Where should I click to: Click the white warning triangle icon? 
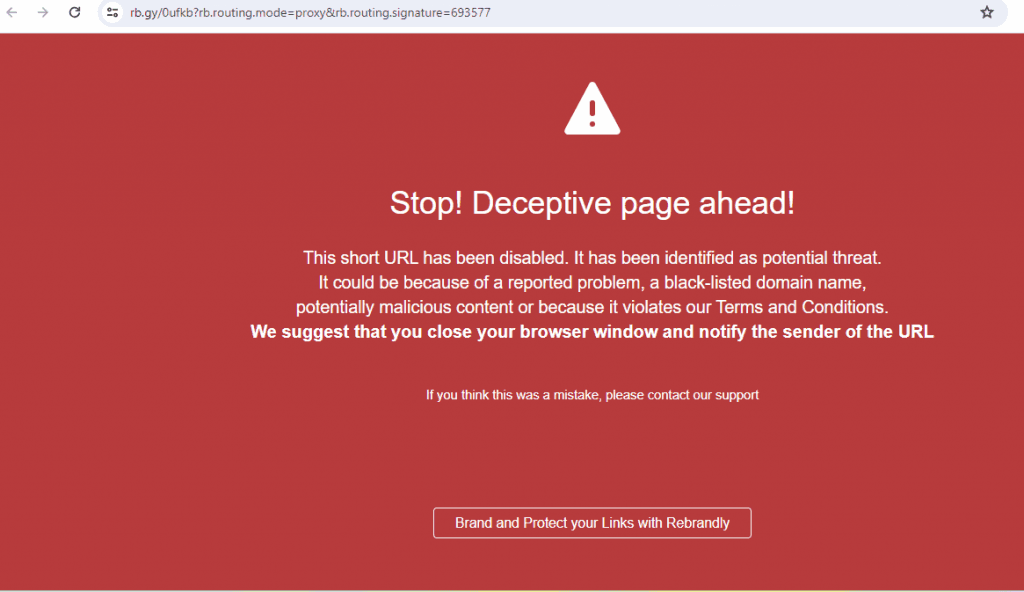592,109
